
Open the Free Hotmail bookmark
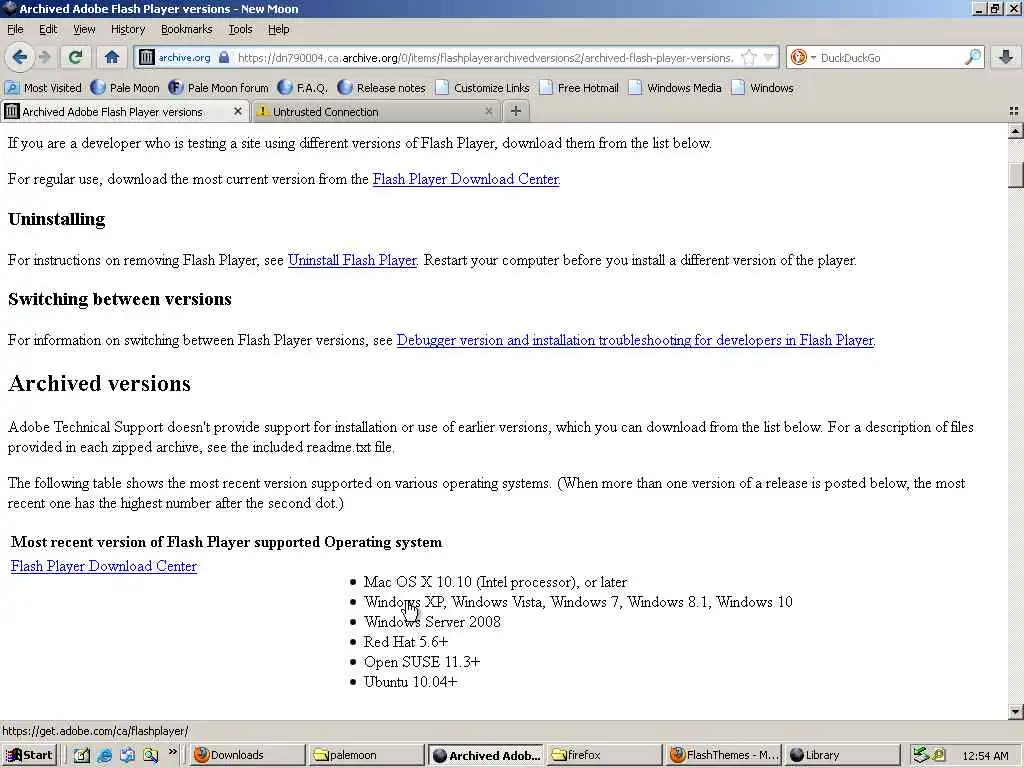[x=579, y=88]
